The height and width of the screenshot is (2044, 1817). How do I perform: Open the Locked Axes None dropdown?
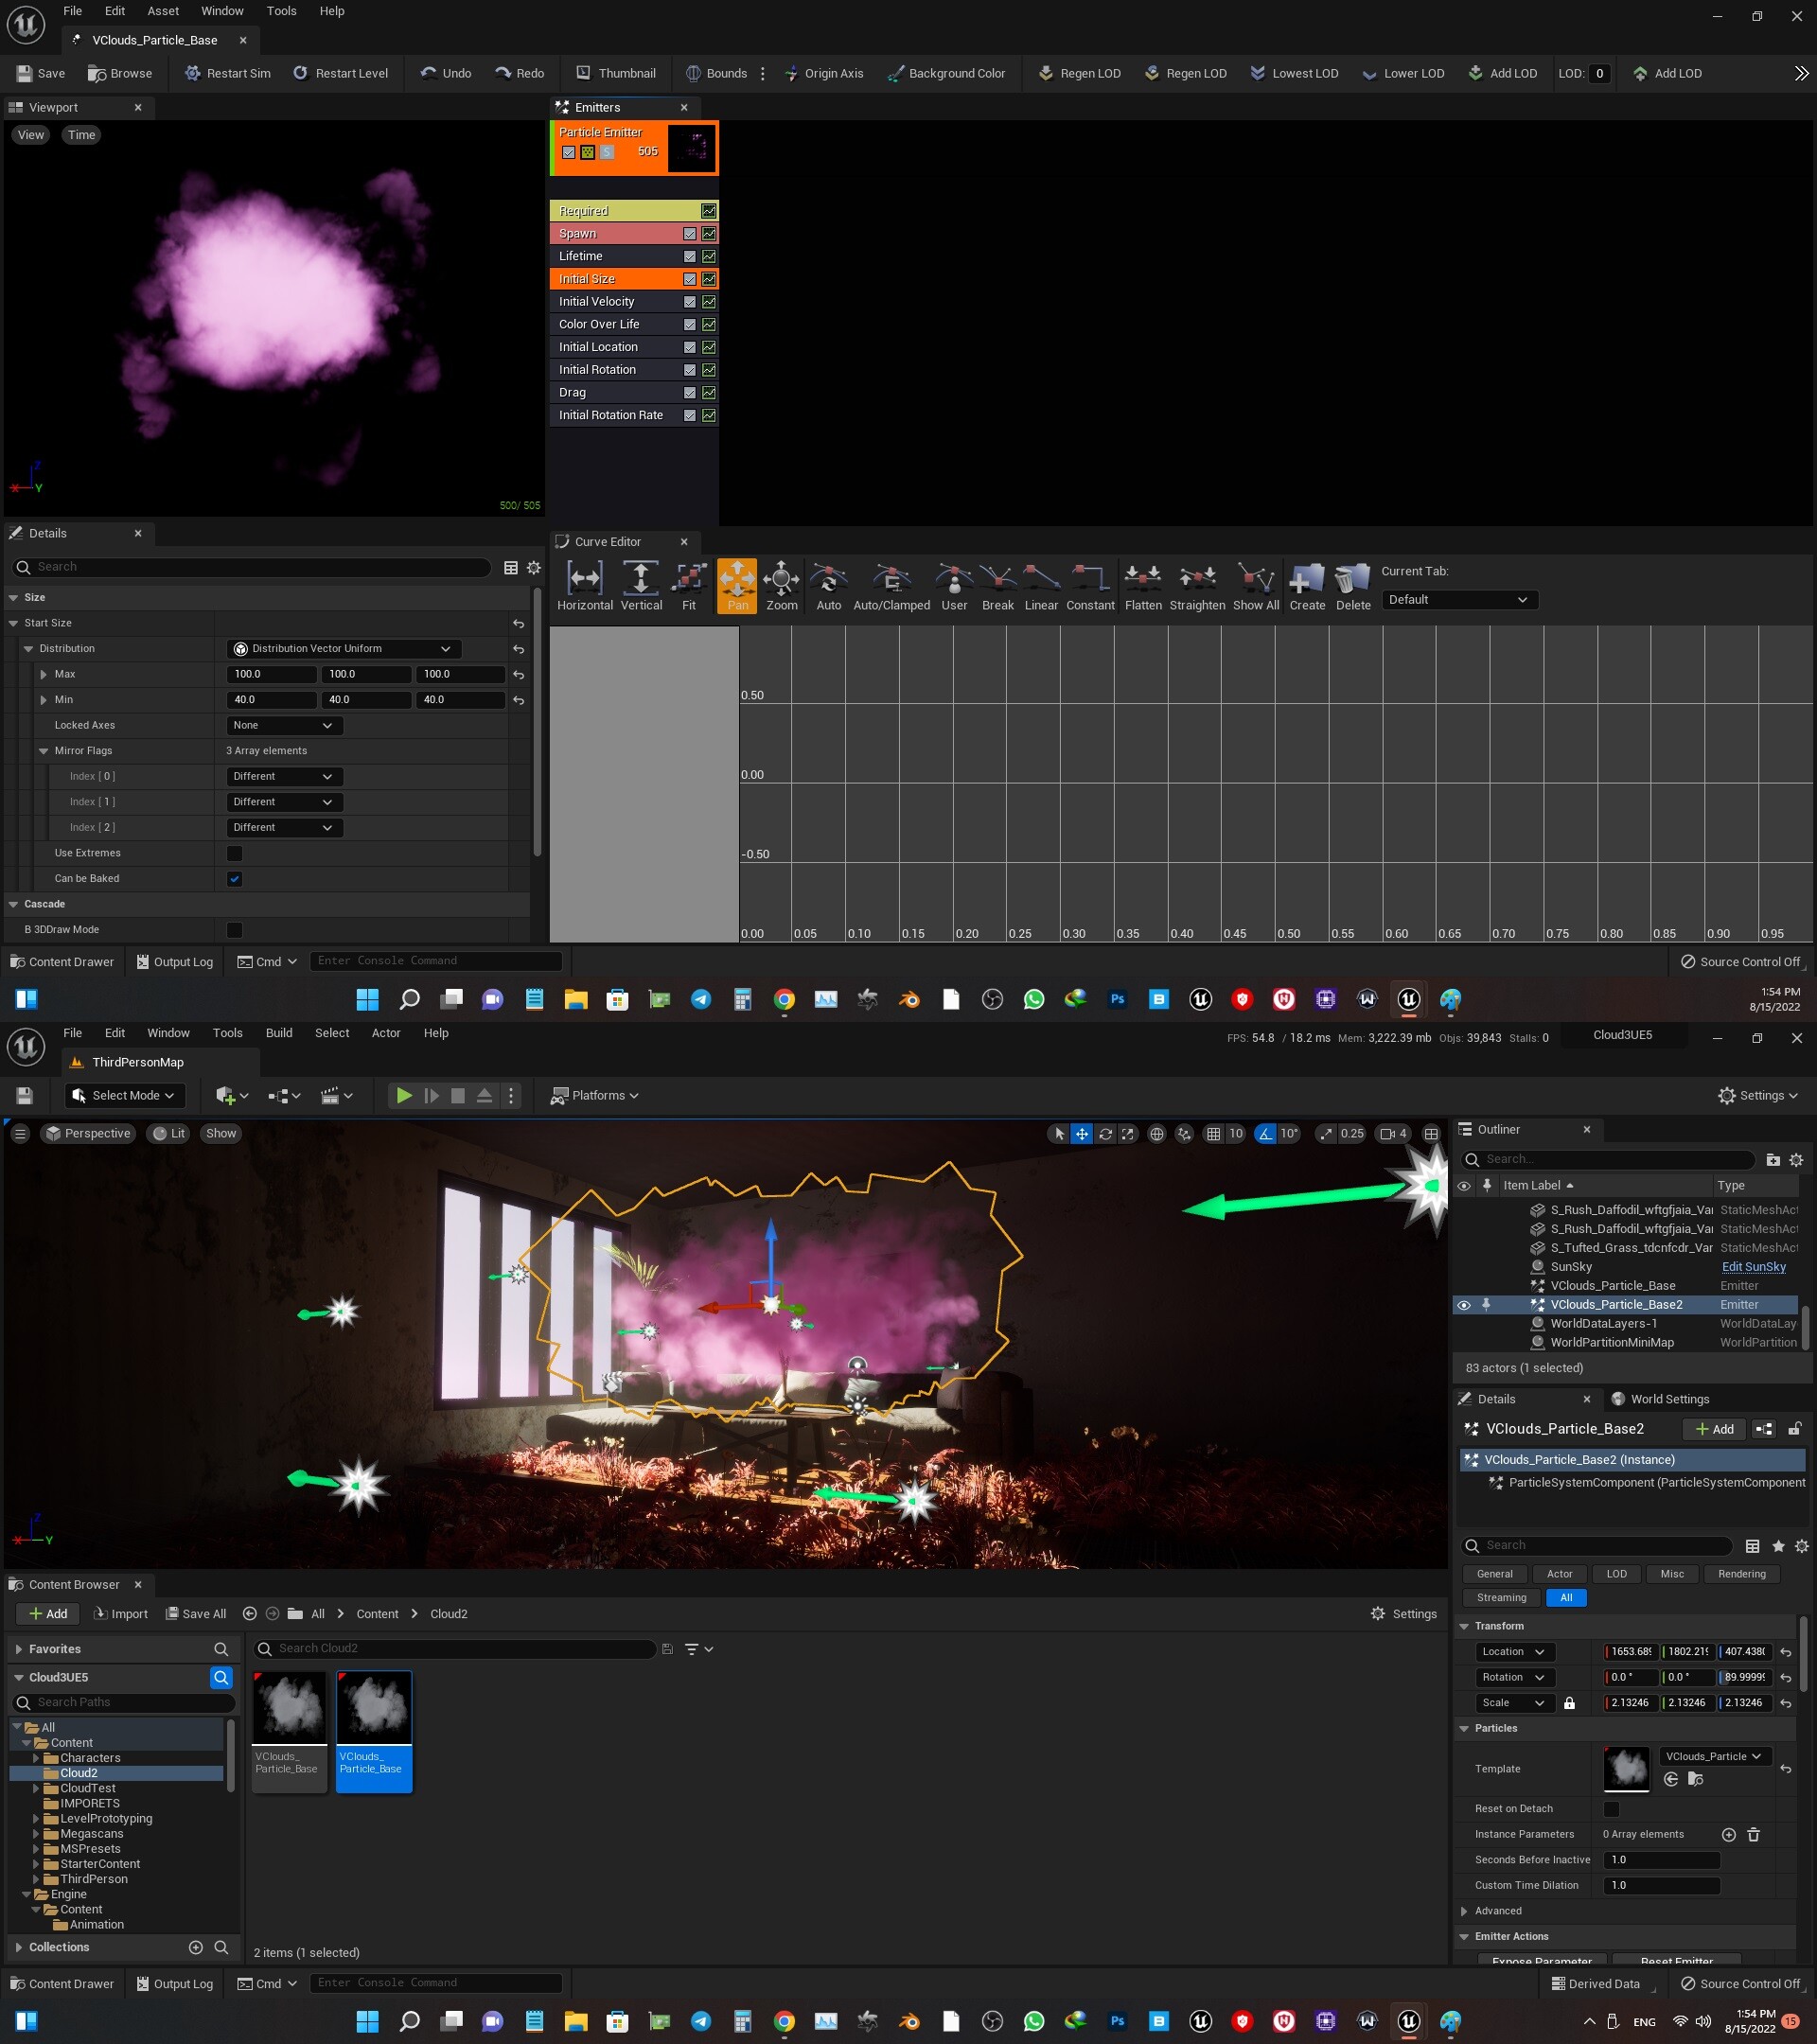pos(284,725)
